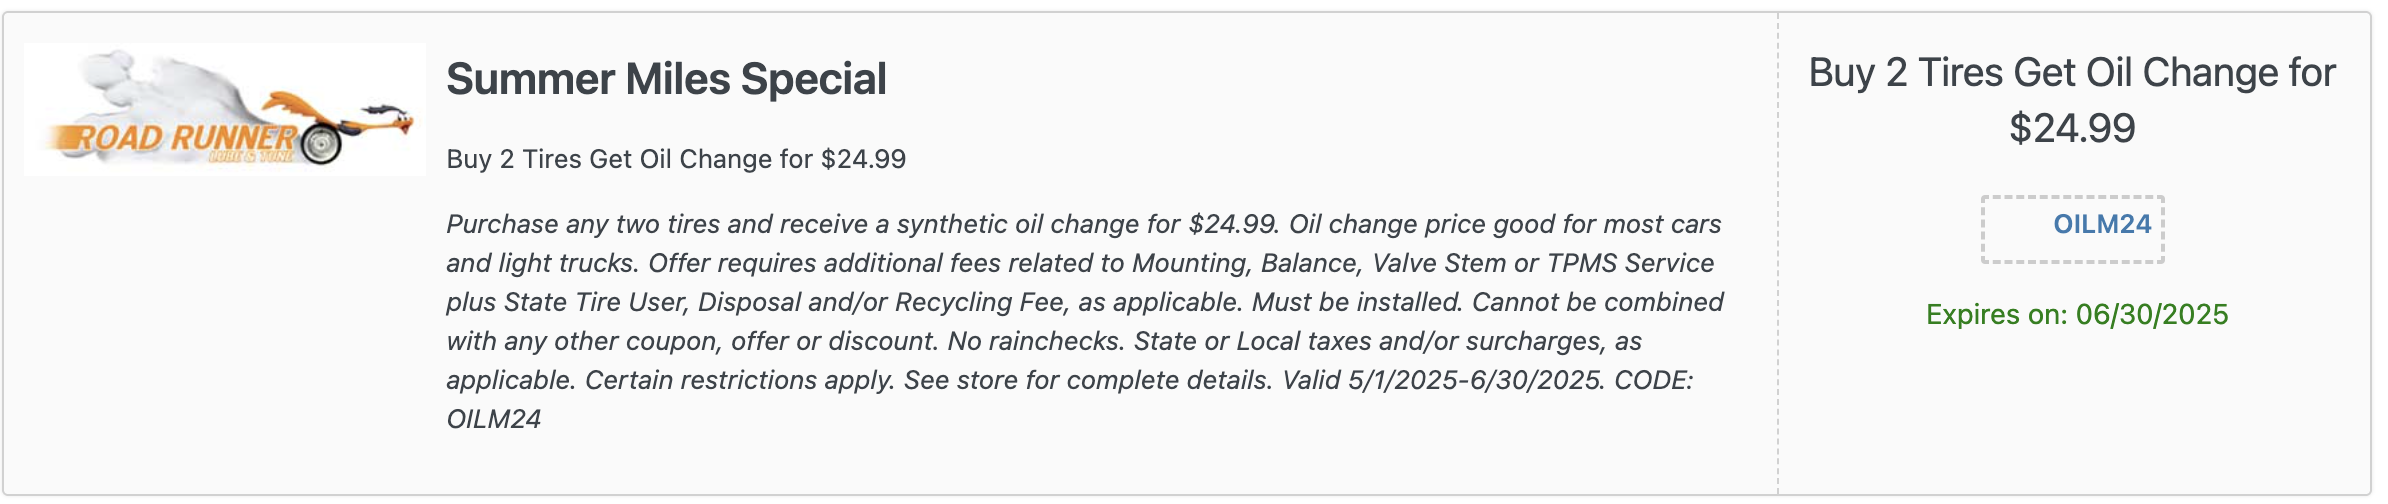The image size is (2388, 504).
Task: Click the Expires on 06/30/2025 text
Action: click(x=2077, y=314)
